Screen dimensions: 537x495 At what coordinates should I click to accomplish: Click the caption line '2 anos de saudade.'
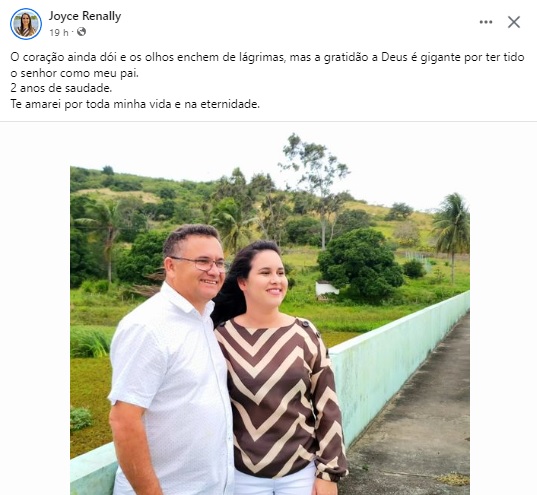tap(61, 88)
